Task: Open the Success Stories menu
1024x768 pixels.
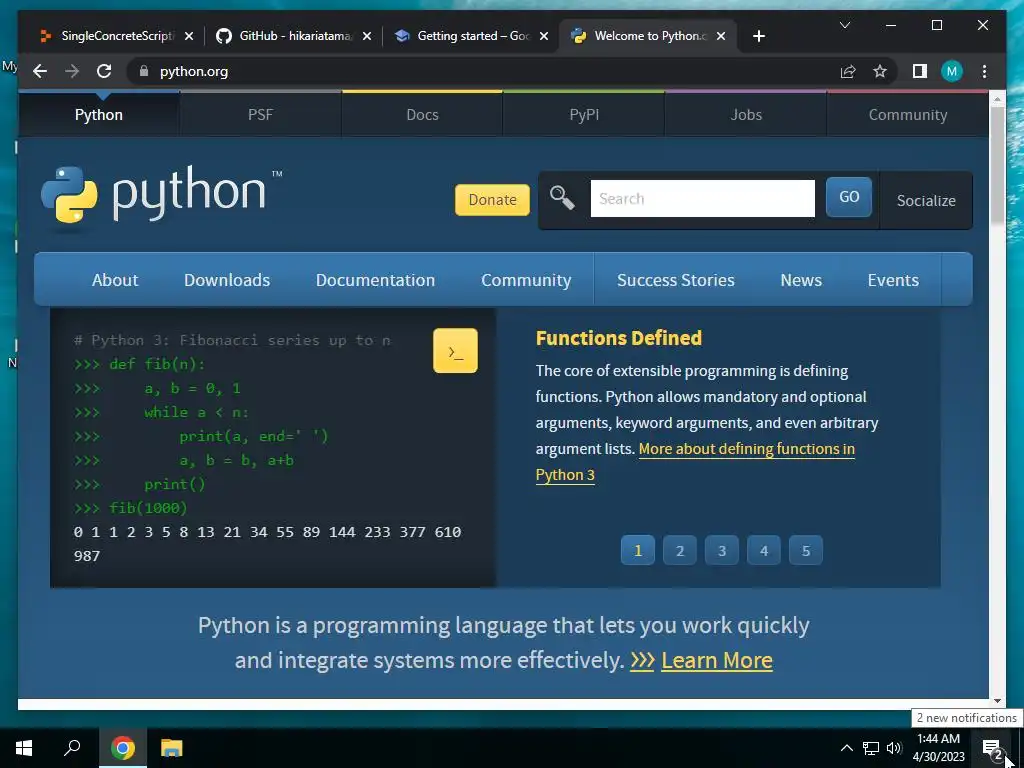Action: (676, 280)
